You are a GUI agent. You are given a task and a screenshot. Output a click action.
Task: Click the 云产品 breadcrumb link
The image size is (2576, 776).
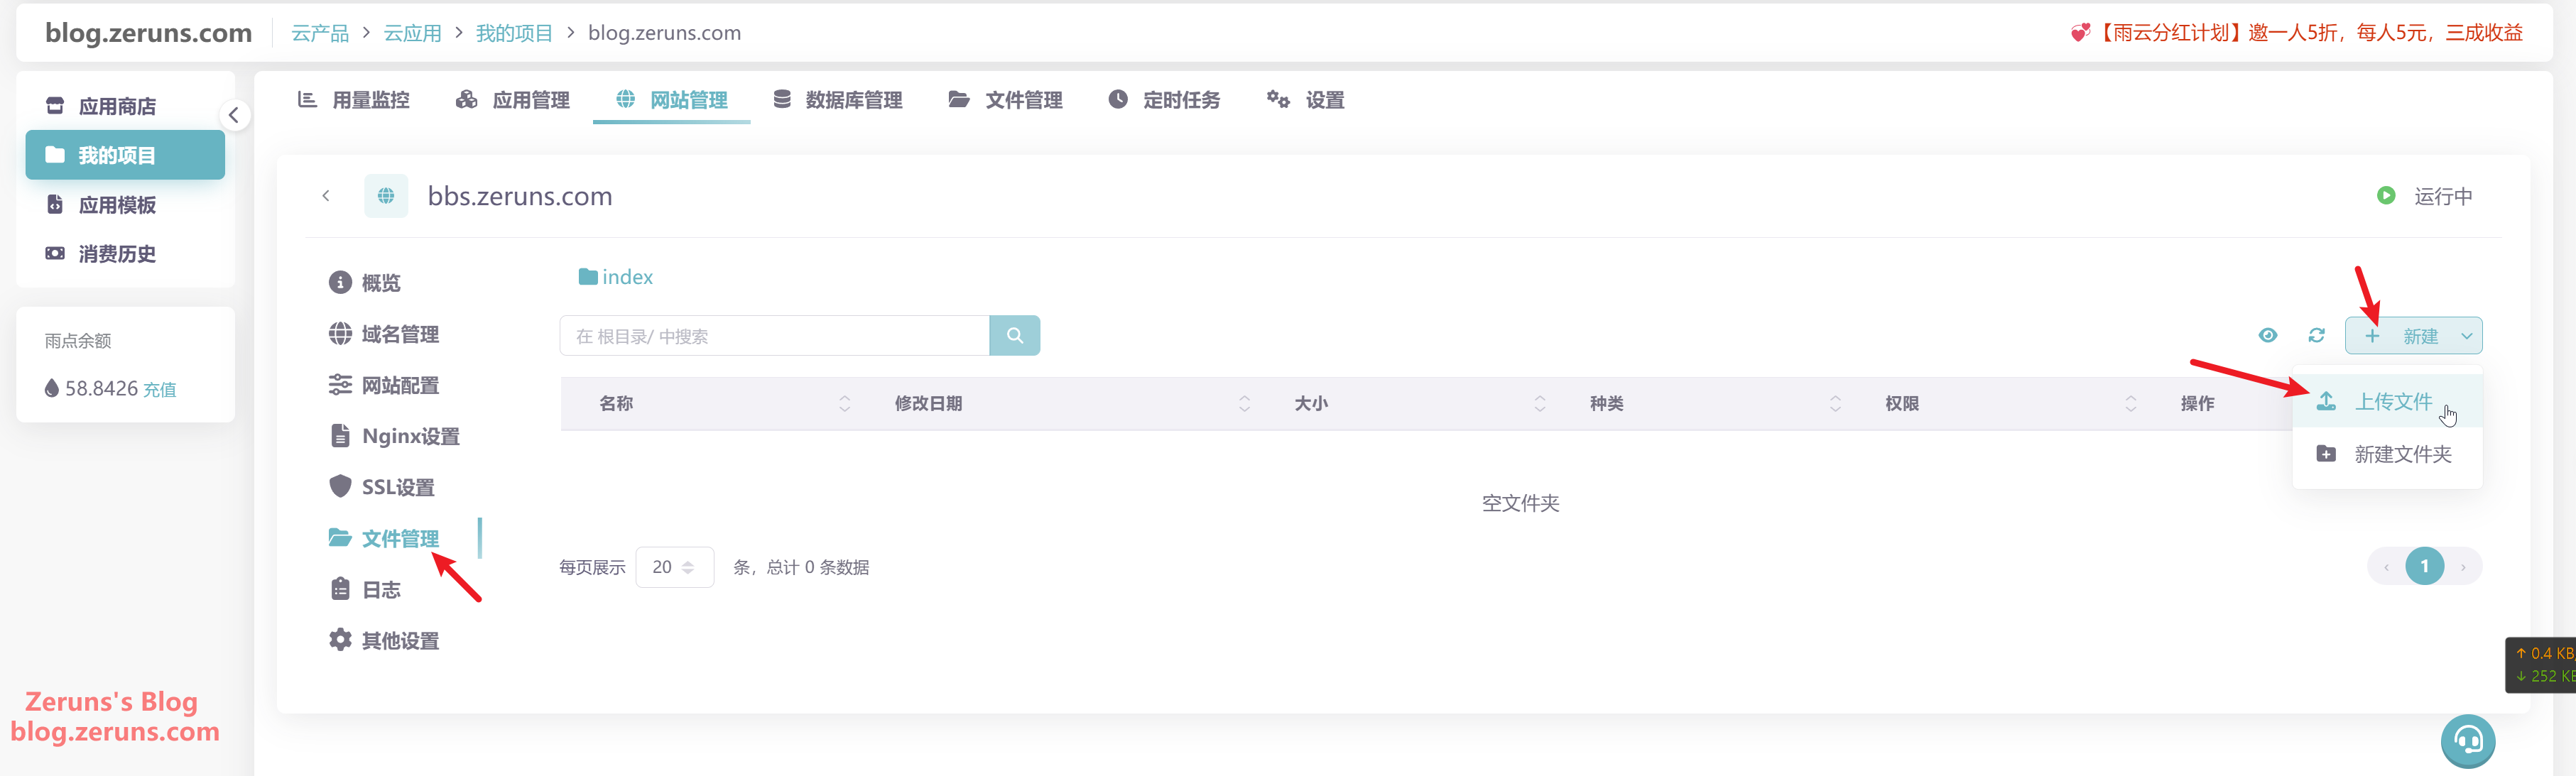point(320,33)
